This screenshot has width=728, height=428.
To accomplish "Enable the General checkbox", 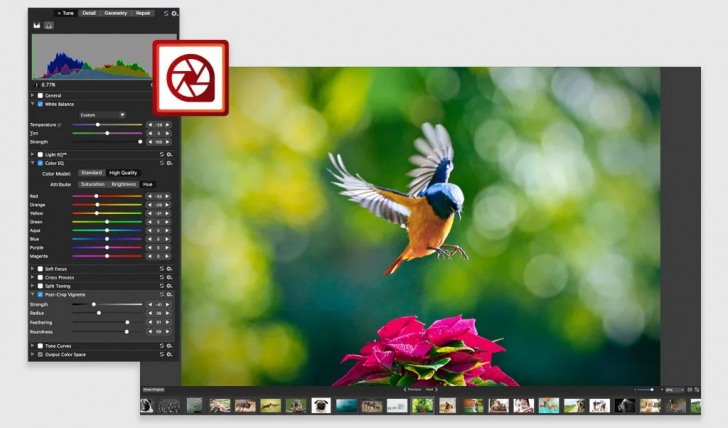I will (x=40, y=96).
